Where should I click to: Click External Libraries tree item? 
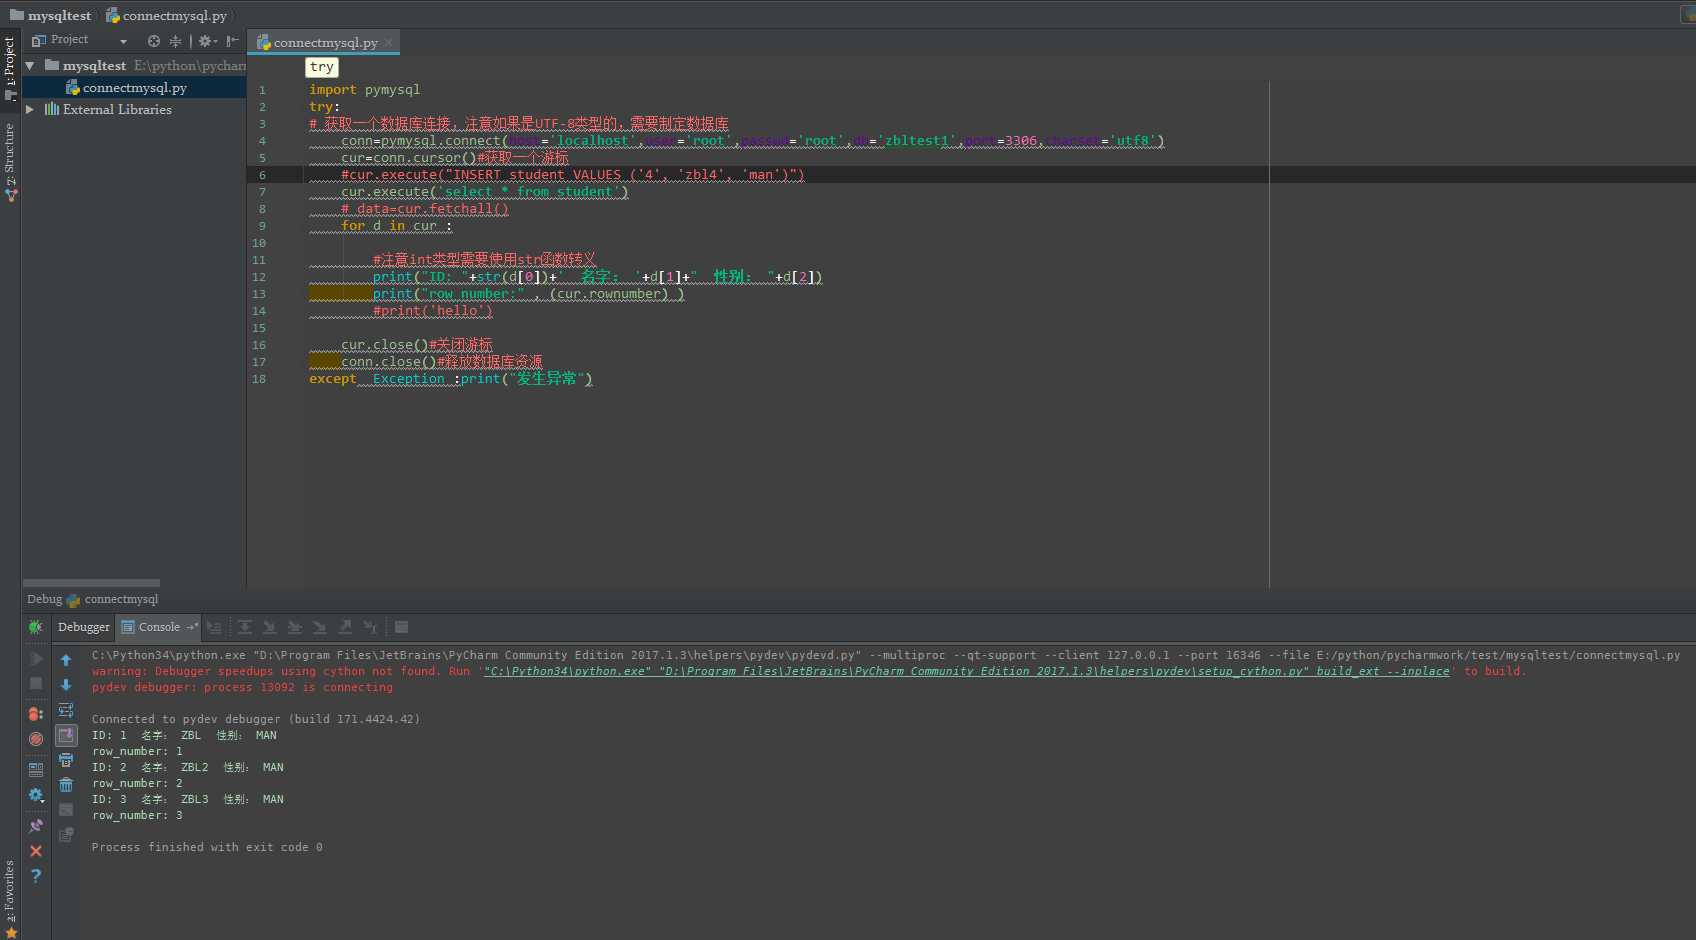click(117, 110)
